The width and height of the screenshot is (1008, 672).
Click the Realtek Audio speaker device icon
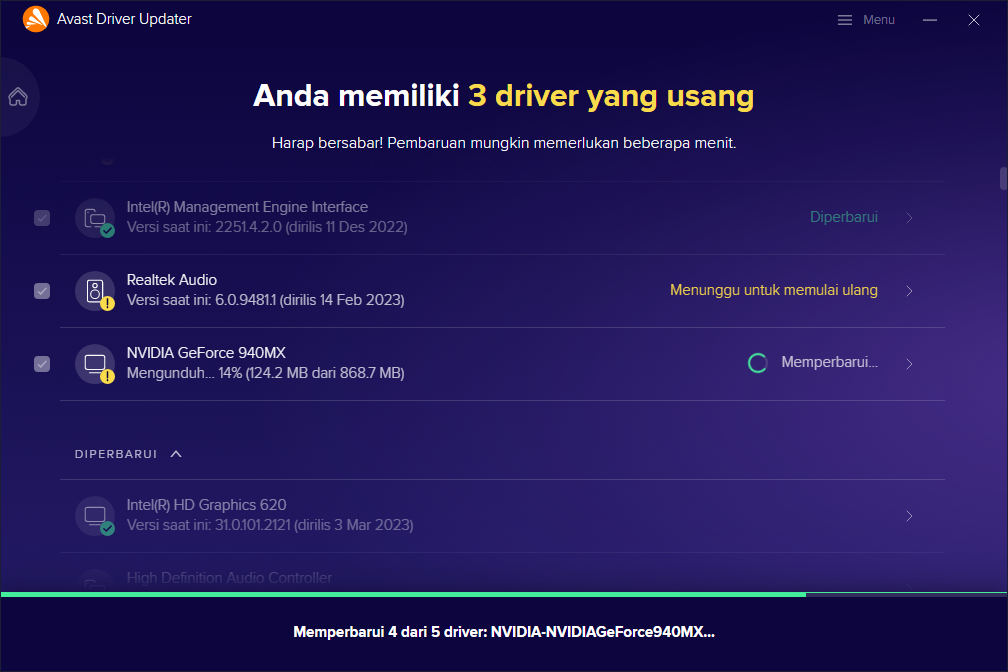pos(95,290)
